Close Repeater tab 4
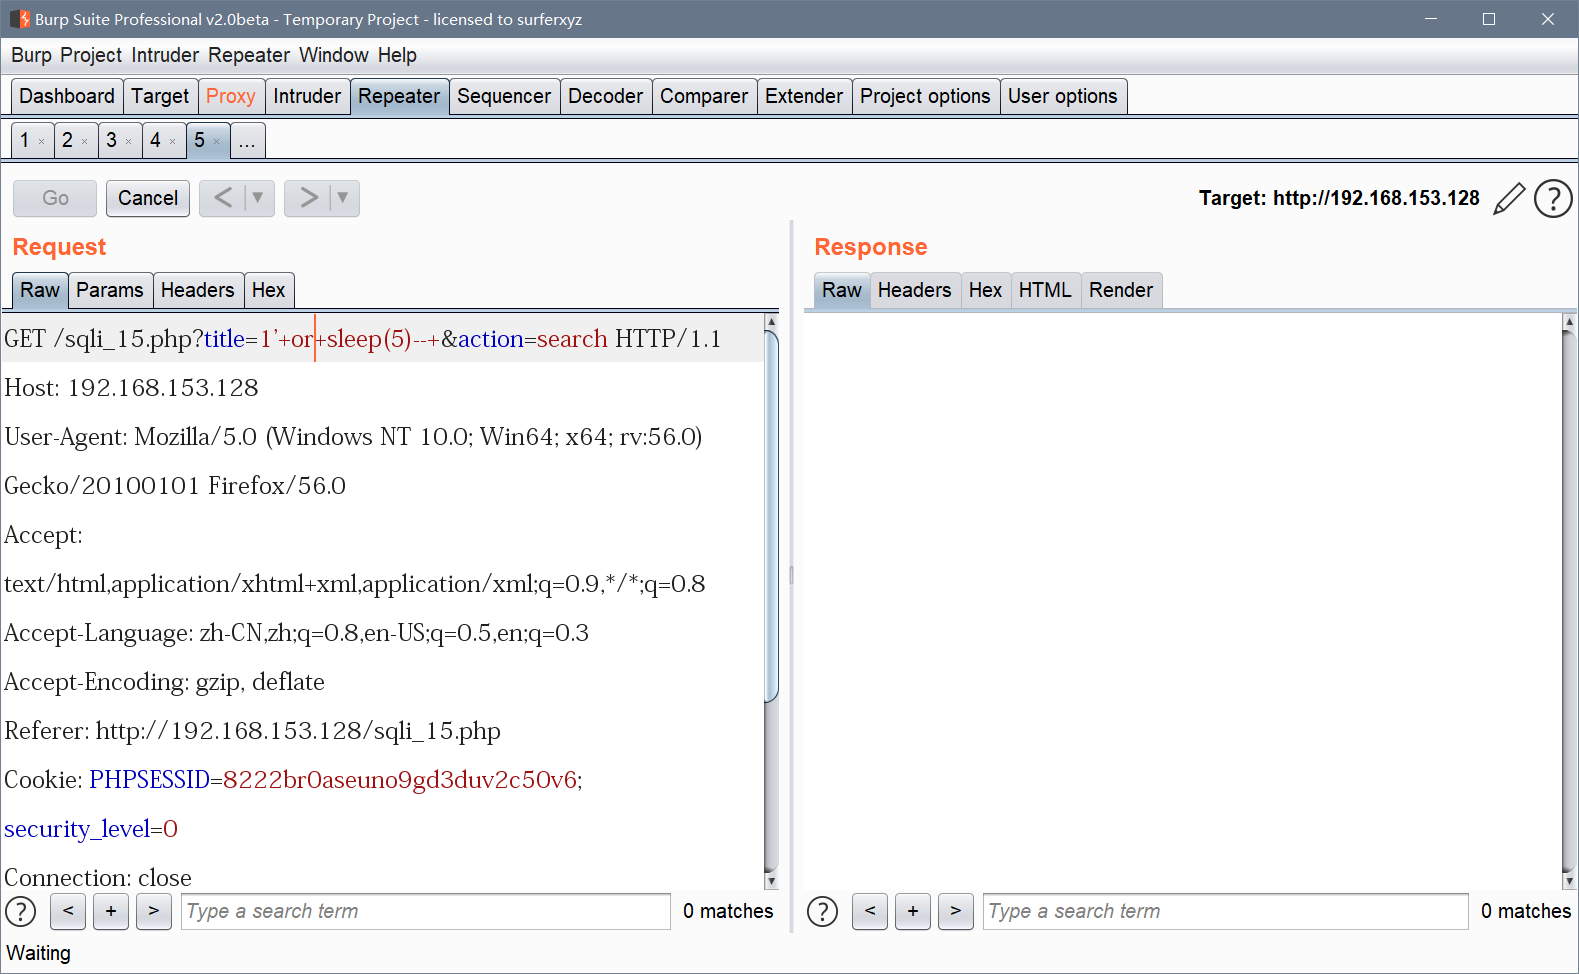1579x974 pixels. [172, 142]
